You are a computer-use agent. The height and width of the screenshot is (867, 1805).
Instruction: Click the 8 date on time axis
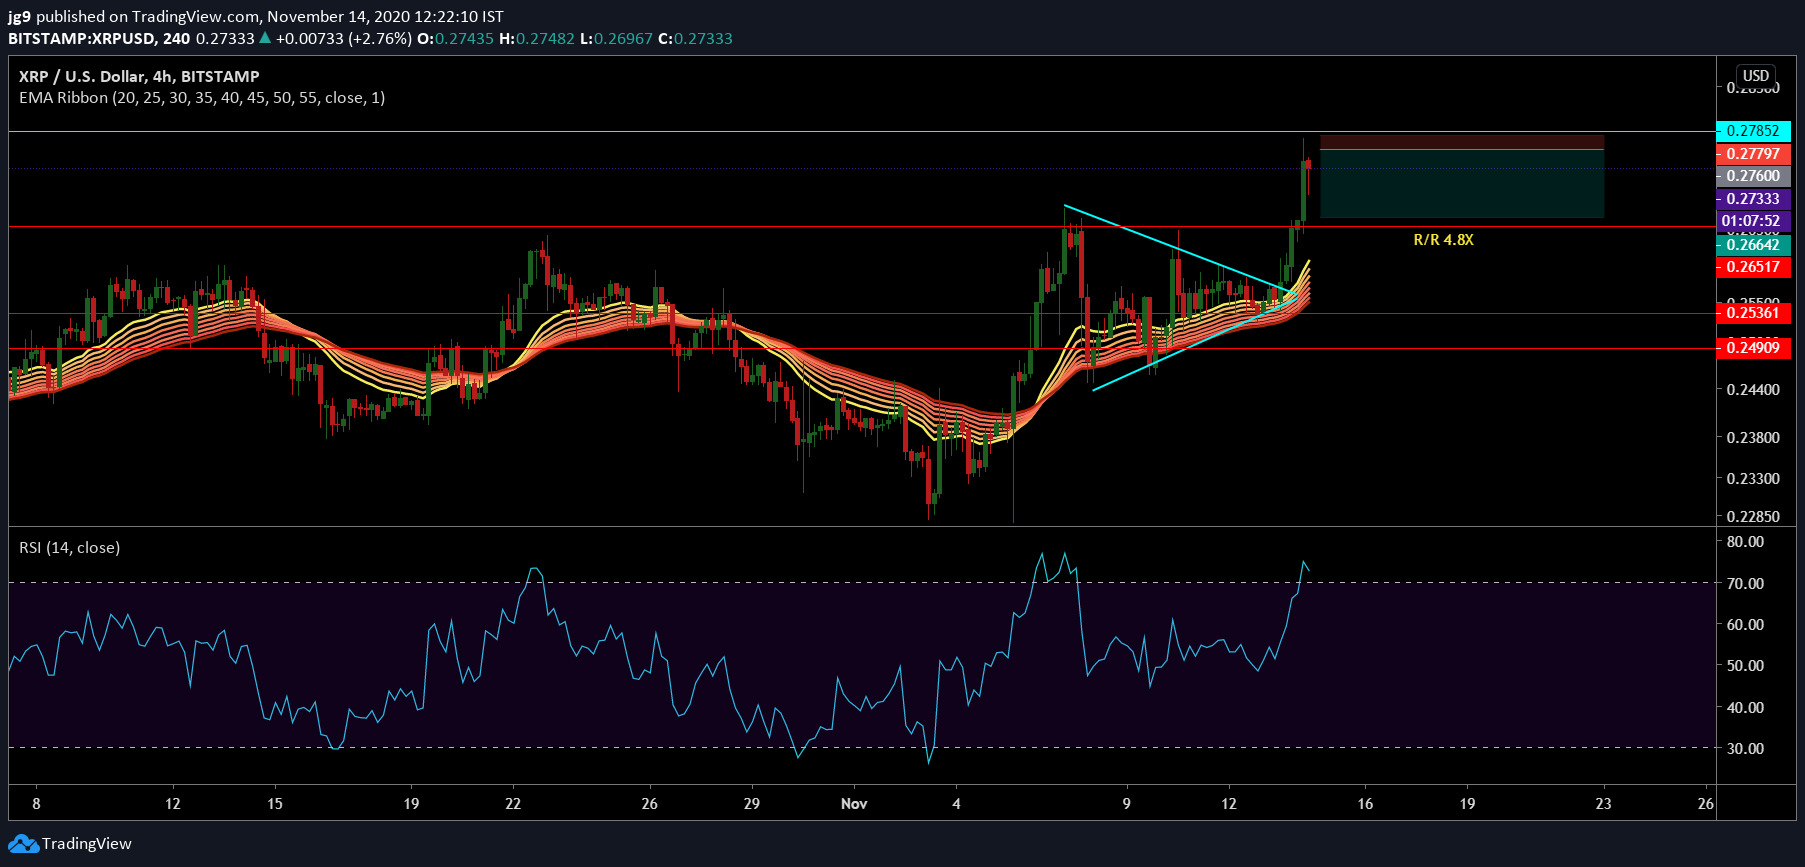click(37, 804)
